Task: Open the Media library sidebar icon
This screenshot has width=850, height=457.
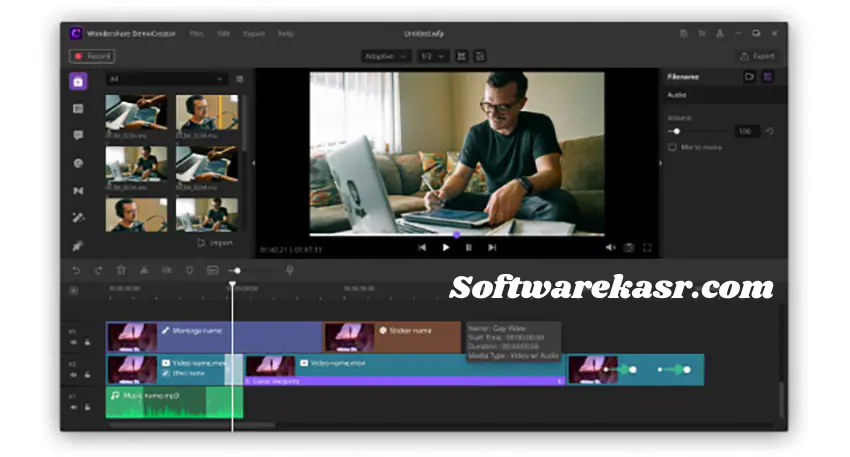Action: [78, 82]
